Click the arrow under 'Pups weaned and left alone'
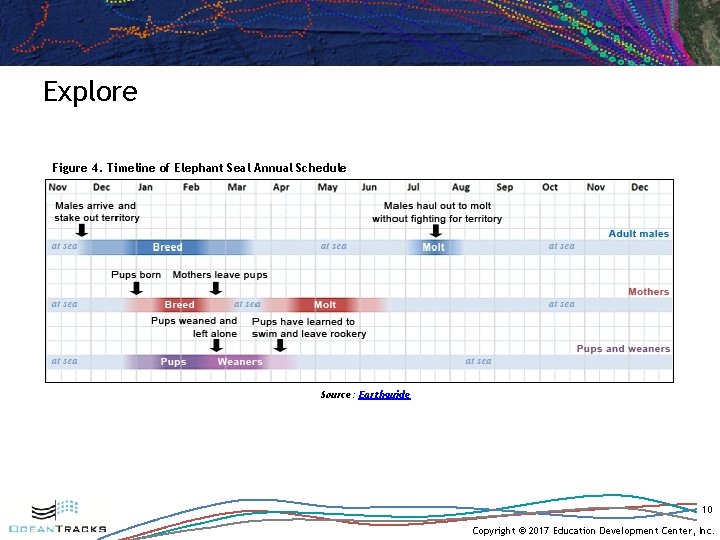 tap(216, 345)
